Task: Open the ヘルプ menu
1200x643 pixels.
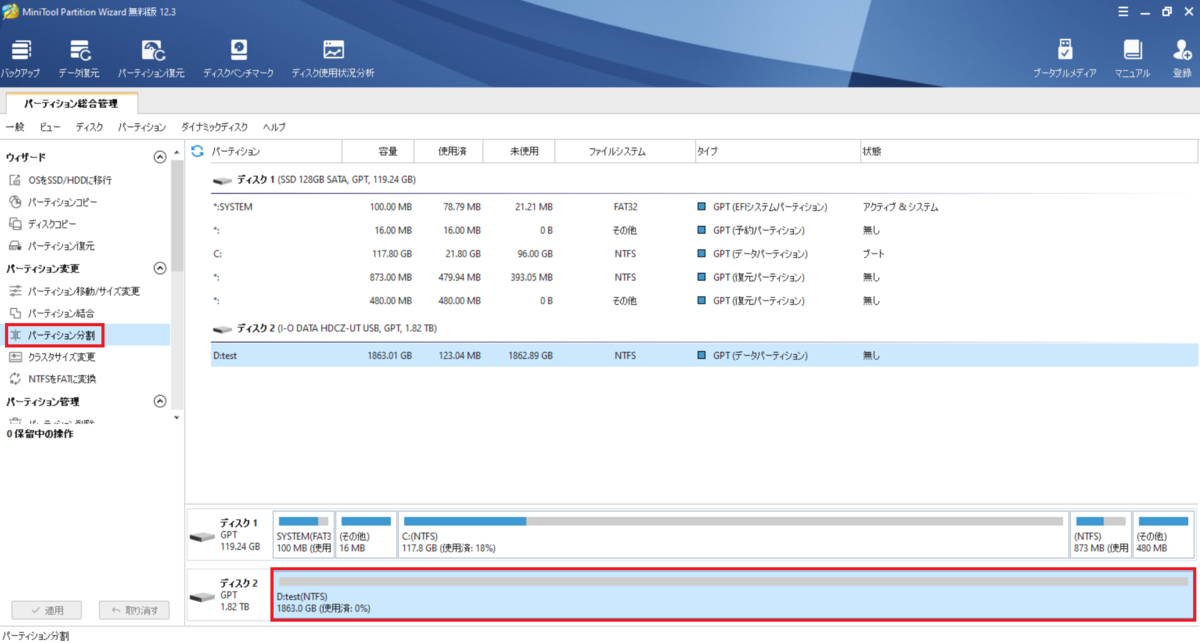Action: click(274, 127)
